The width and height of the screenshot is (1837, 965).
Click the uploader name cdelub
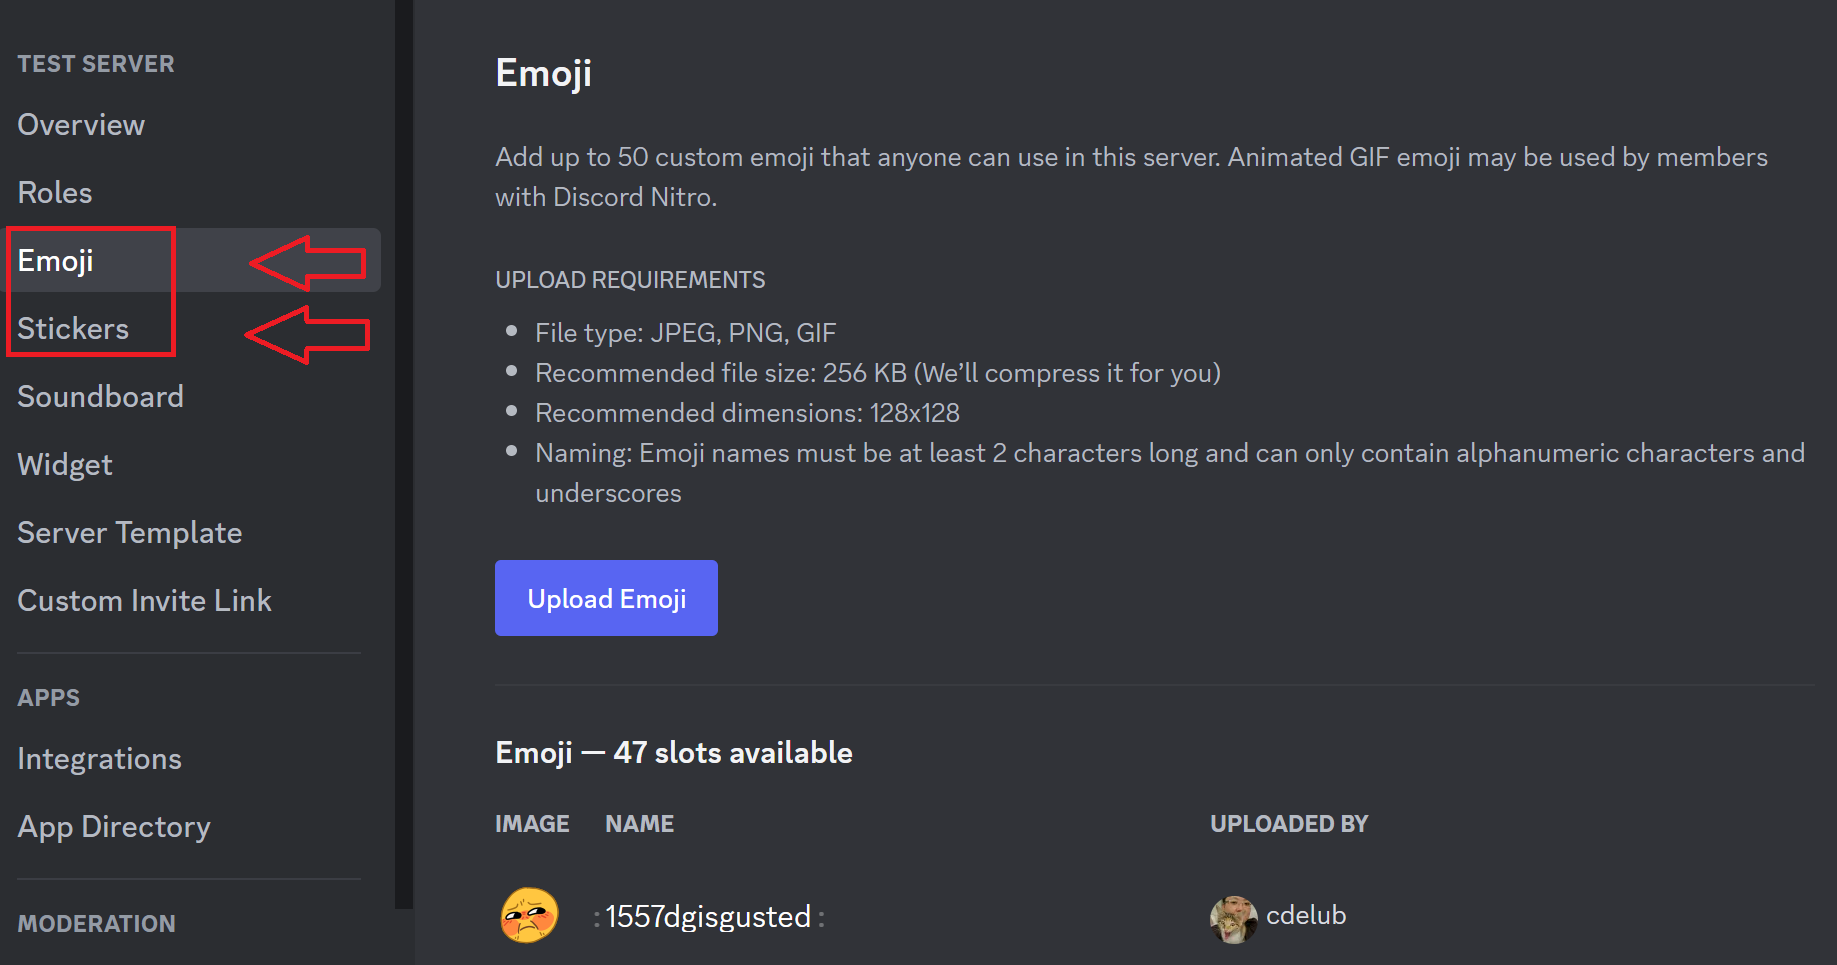tap(1306, 914)
